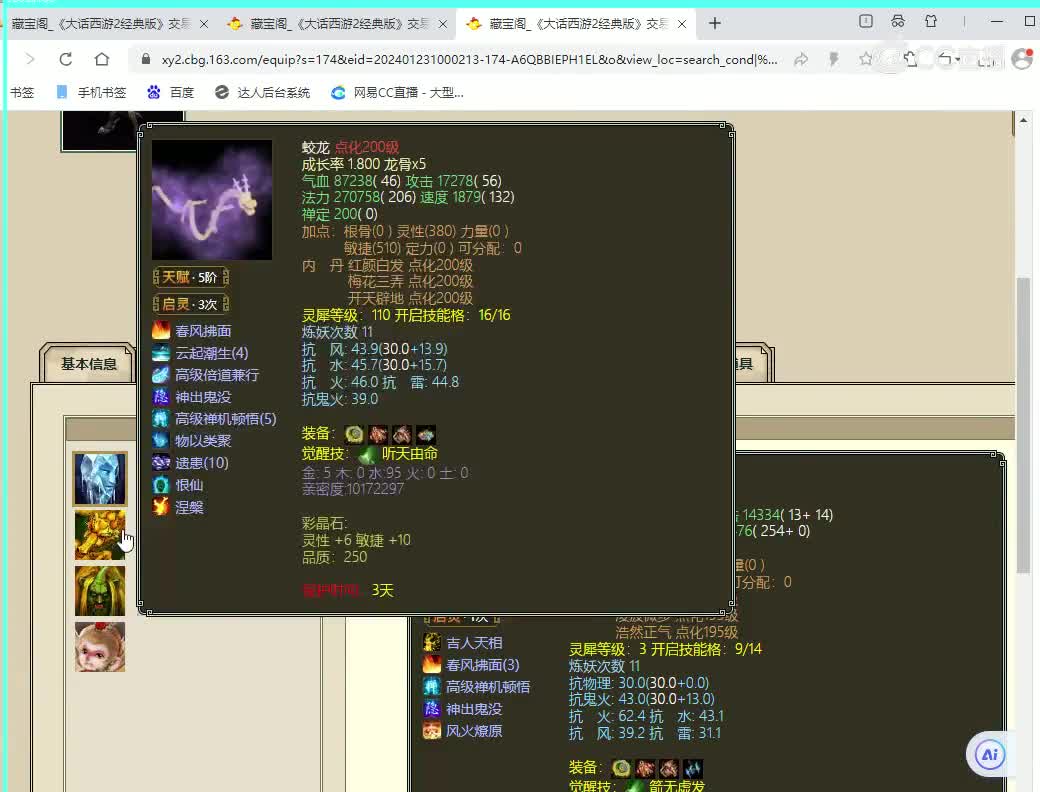Select the ice creature pet thumbnail

click(x=99, y=479)
